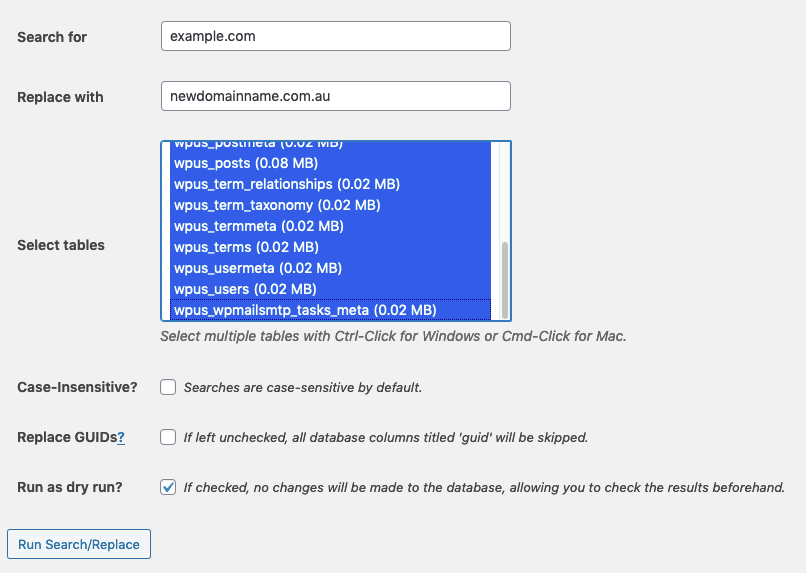Focus the Replace with text field

pyautogui.click(x=335, y=96)
